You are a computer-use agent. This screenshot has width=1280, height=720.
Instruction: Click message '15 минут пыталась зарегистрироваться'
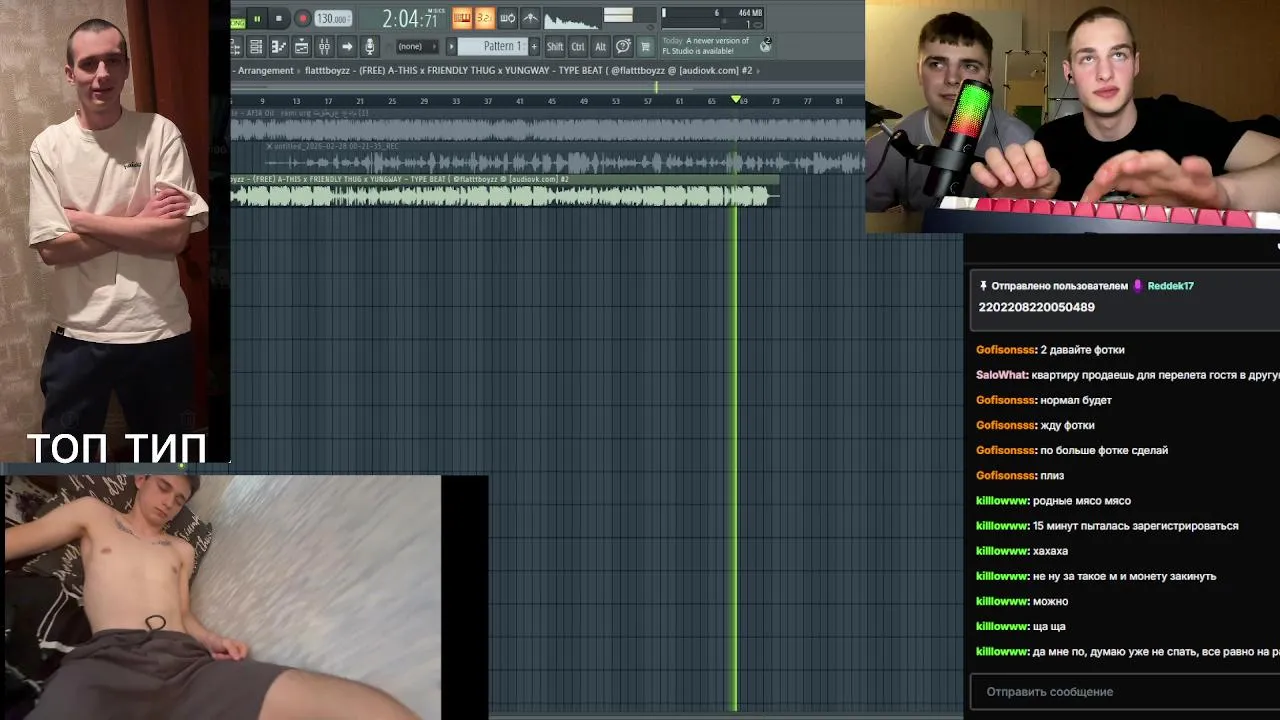tap(1135, 526)
